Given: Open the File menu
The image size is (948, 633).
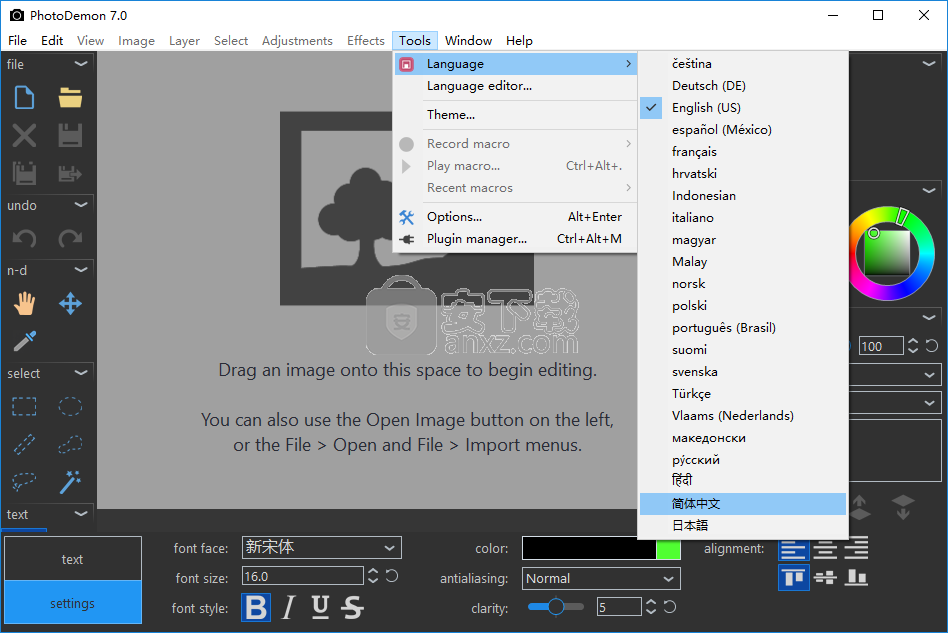Looking at the screenshot, I should coord(18,41).
